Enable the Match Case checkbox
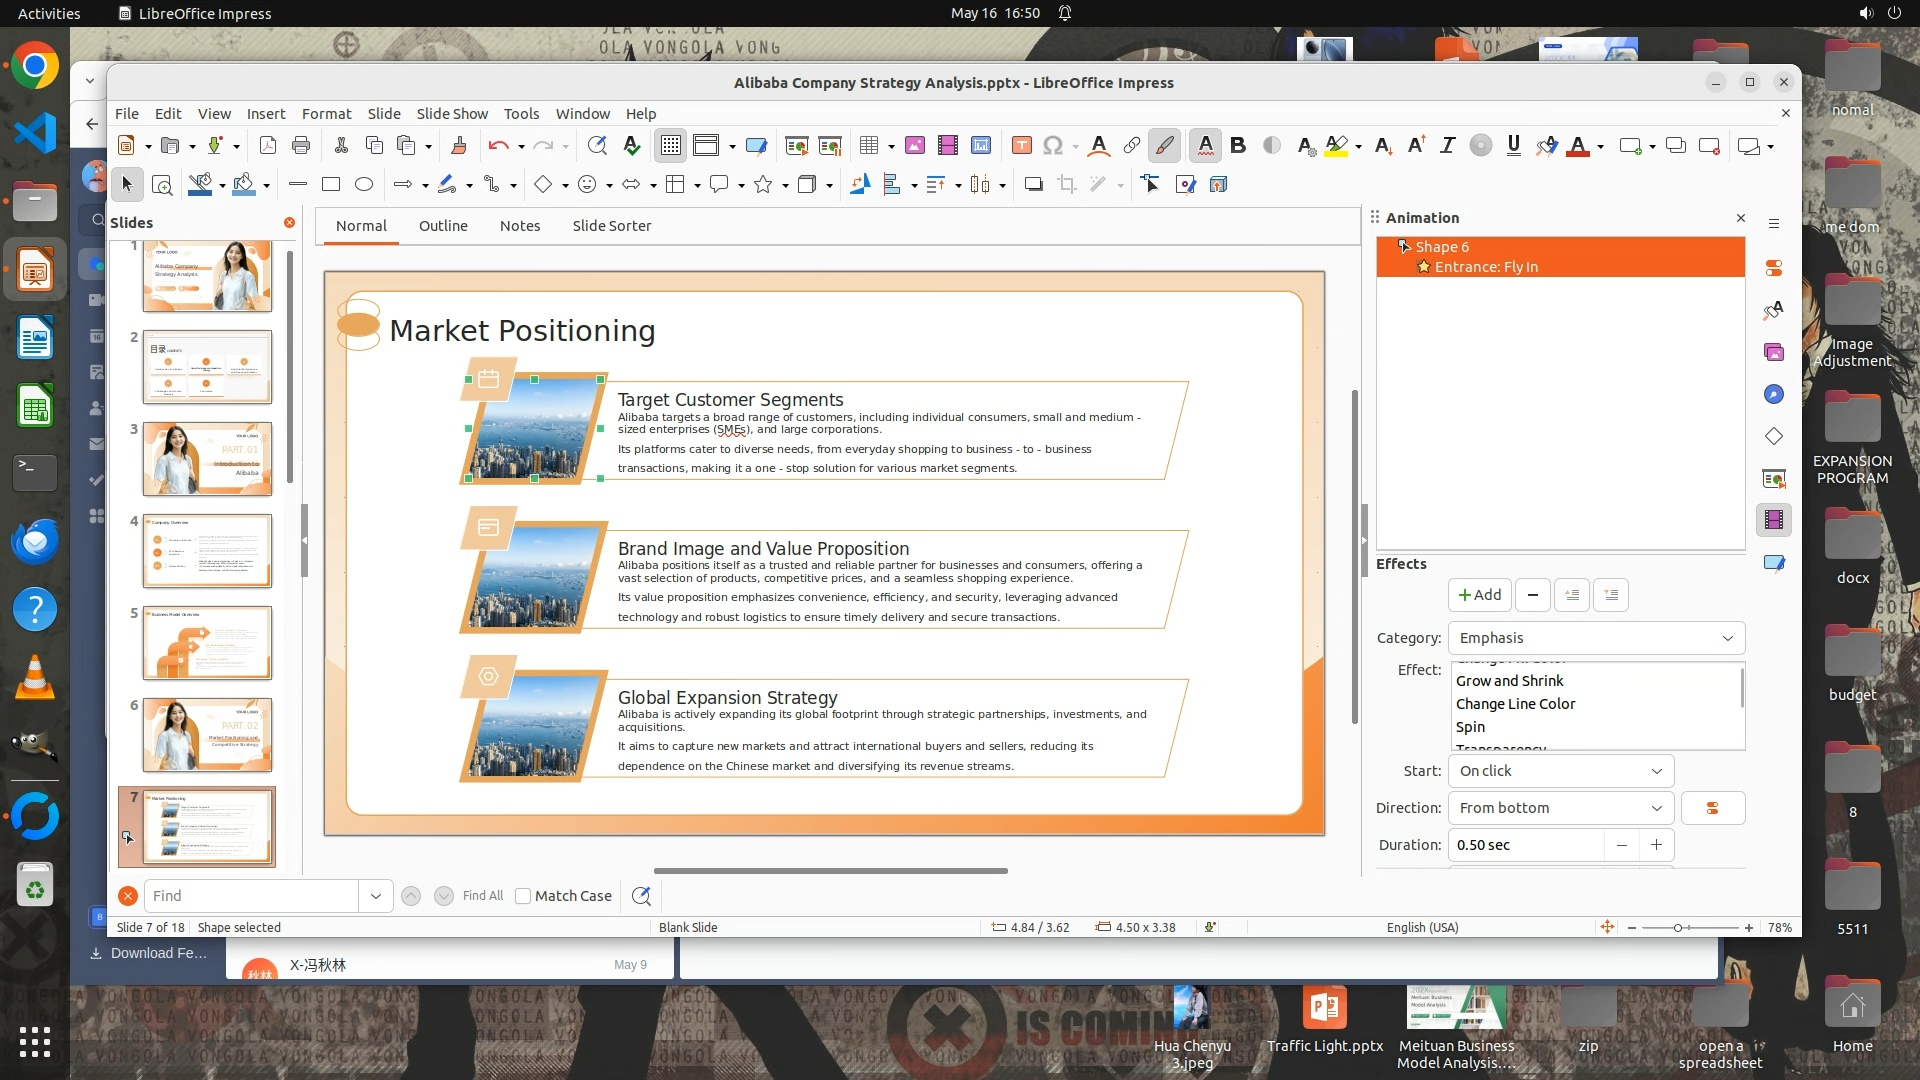 [523, 896]
